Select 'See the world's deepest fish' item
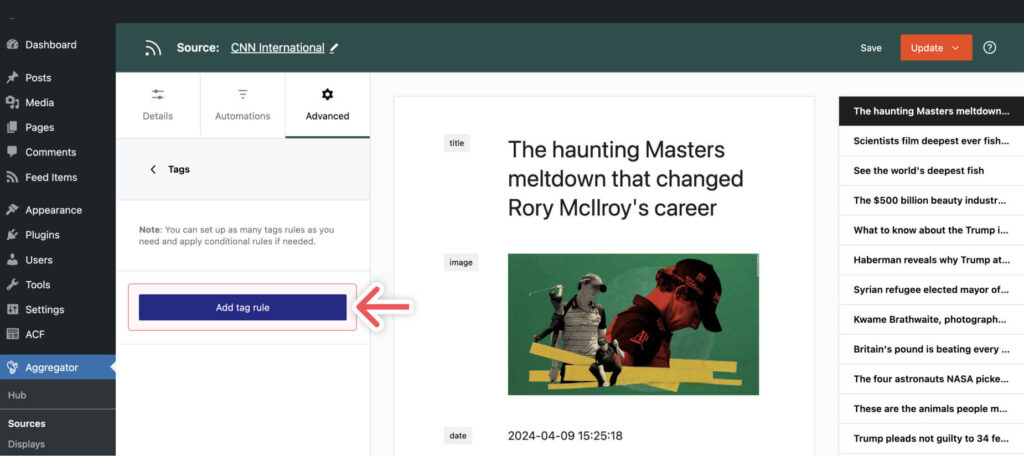The width and height of the screenshot is (1024, 456). coord(931,171)
